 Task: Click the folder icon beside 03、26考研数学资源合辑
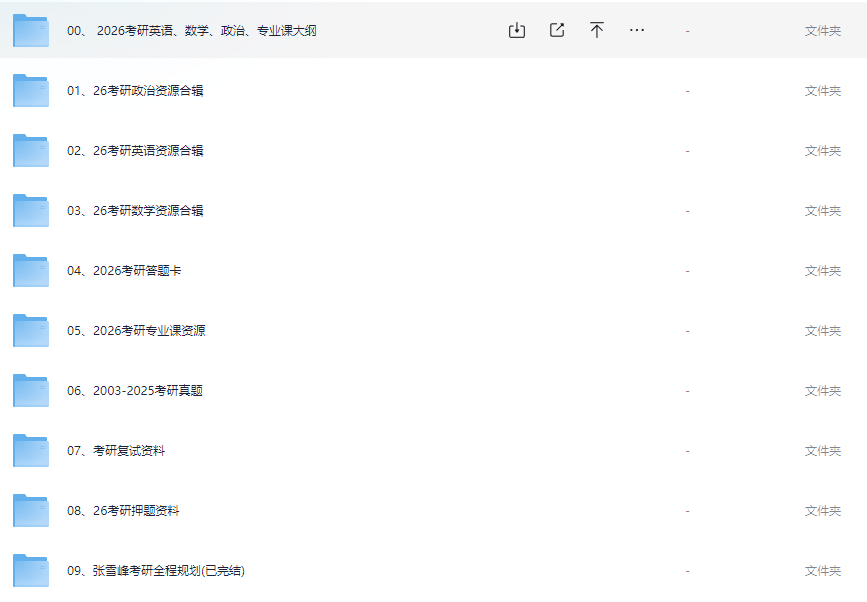pos(30,211)
